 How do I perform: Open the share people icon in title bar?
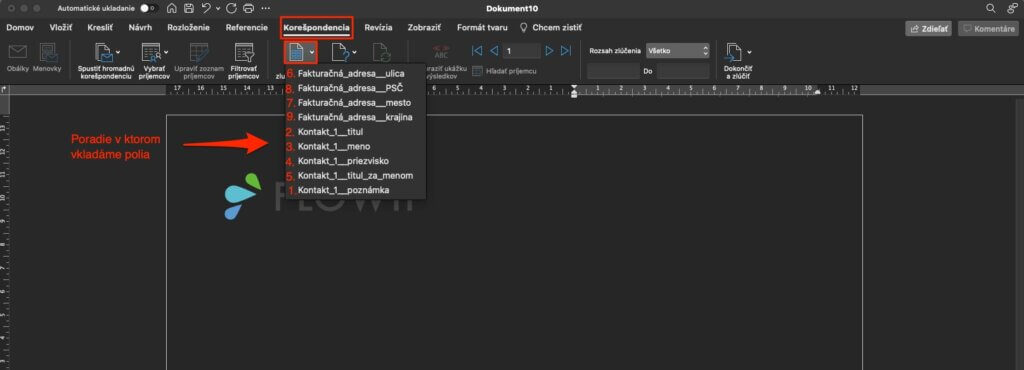[x=1012, y=8]
